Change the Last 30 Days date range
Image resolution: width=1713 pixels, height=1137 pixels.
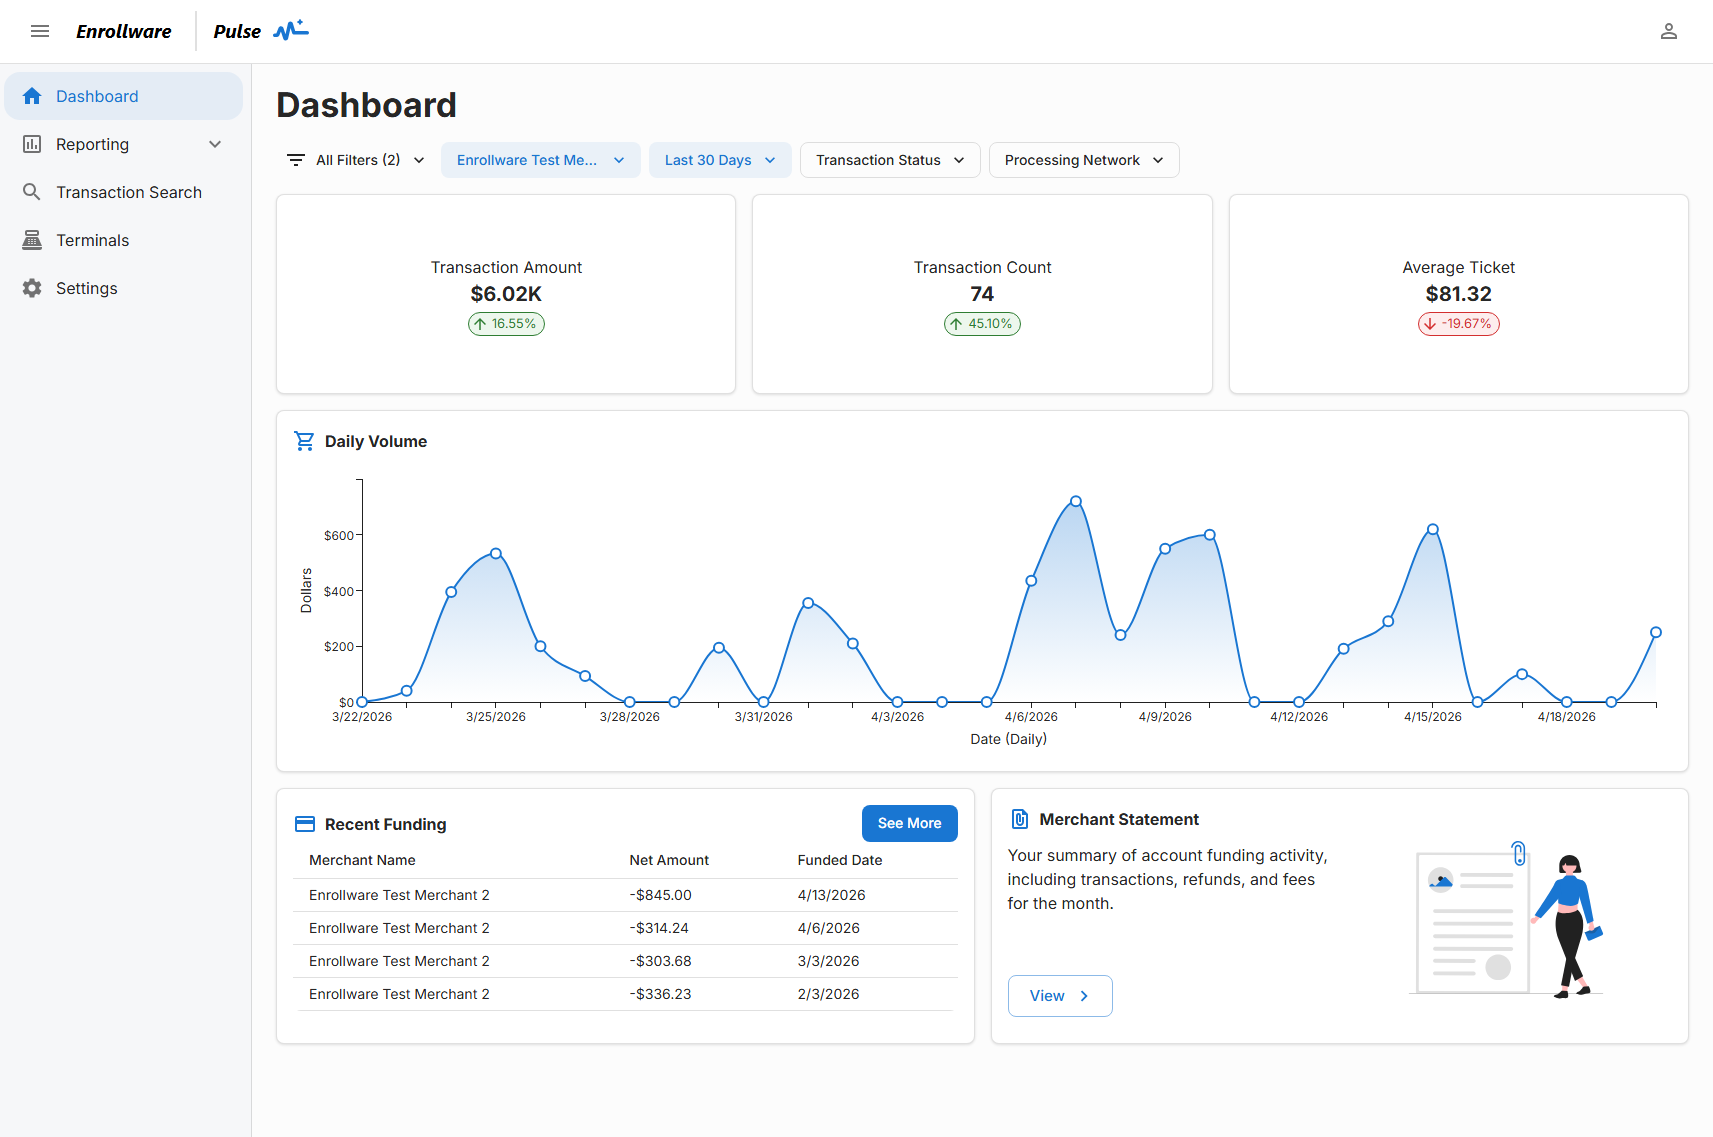[719, 160]
